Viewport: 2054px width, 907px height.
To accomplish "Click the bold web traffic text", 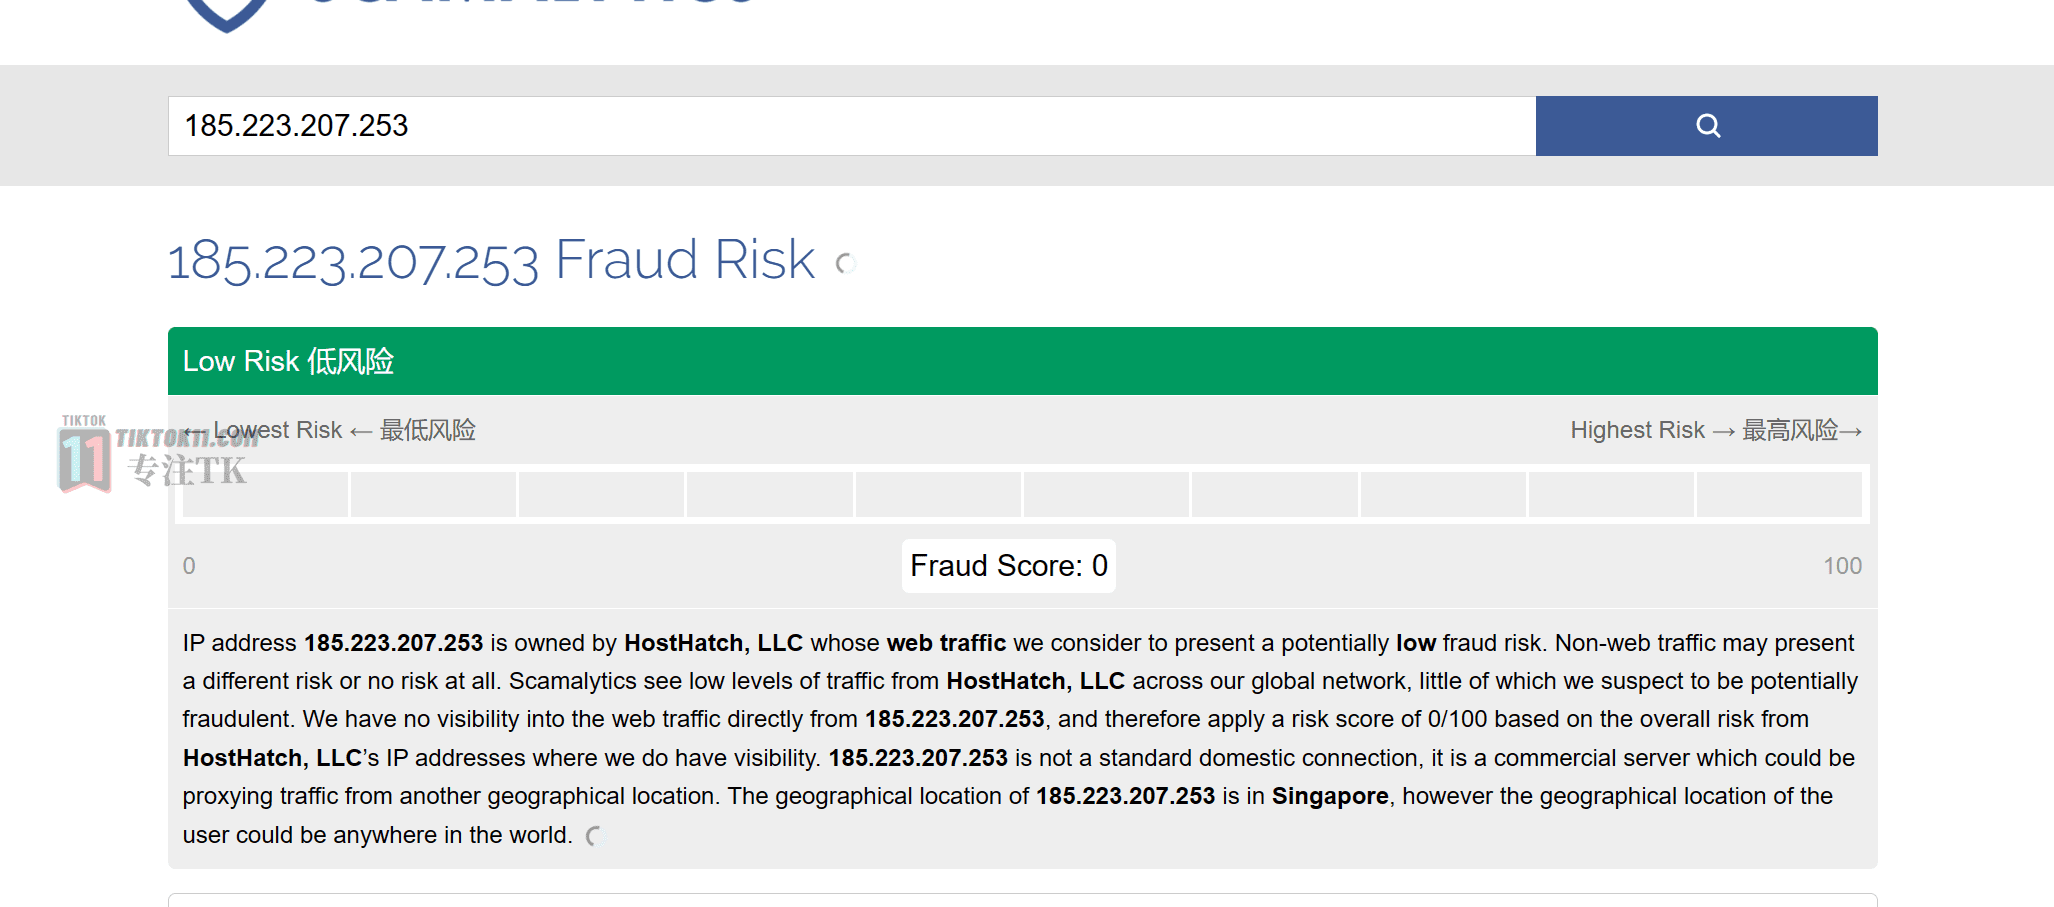I will pos(946,643).
